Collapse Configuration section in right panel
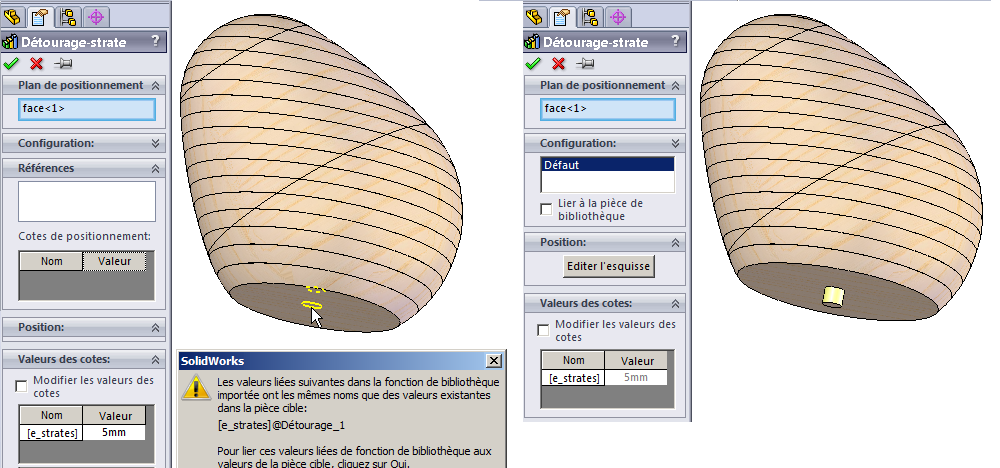Image resolution: width=1000 pixels, height=468 pixels. [676, 143]
